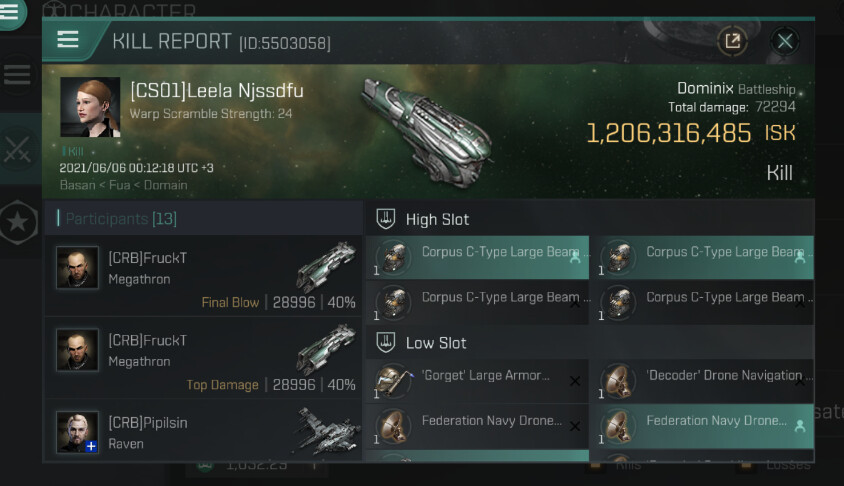
Task: Inspect the destroyed Dominix ship image
Action: [x=427, y=128]
